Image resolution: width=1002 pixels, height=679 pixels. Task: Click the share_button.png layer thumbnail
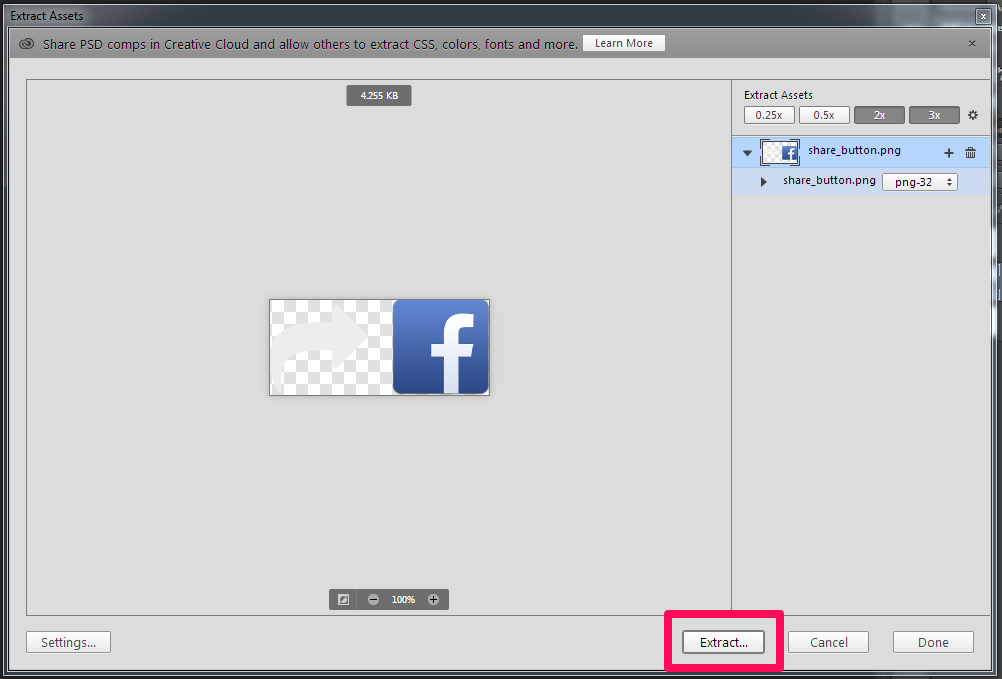(780, 153)
